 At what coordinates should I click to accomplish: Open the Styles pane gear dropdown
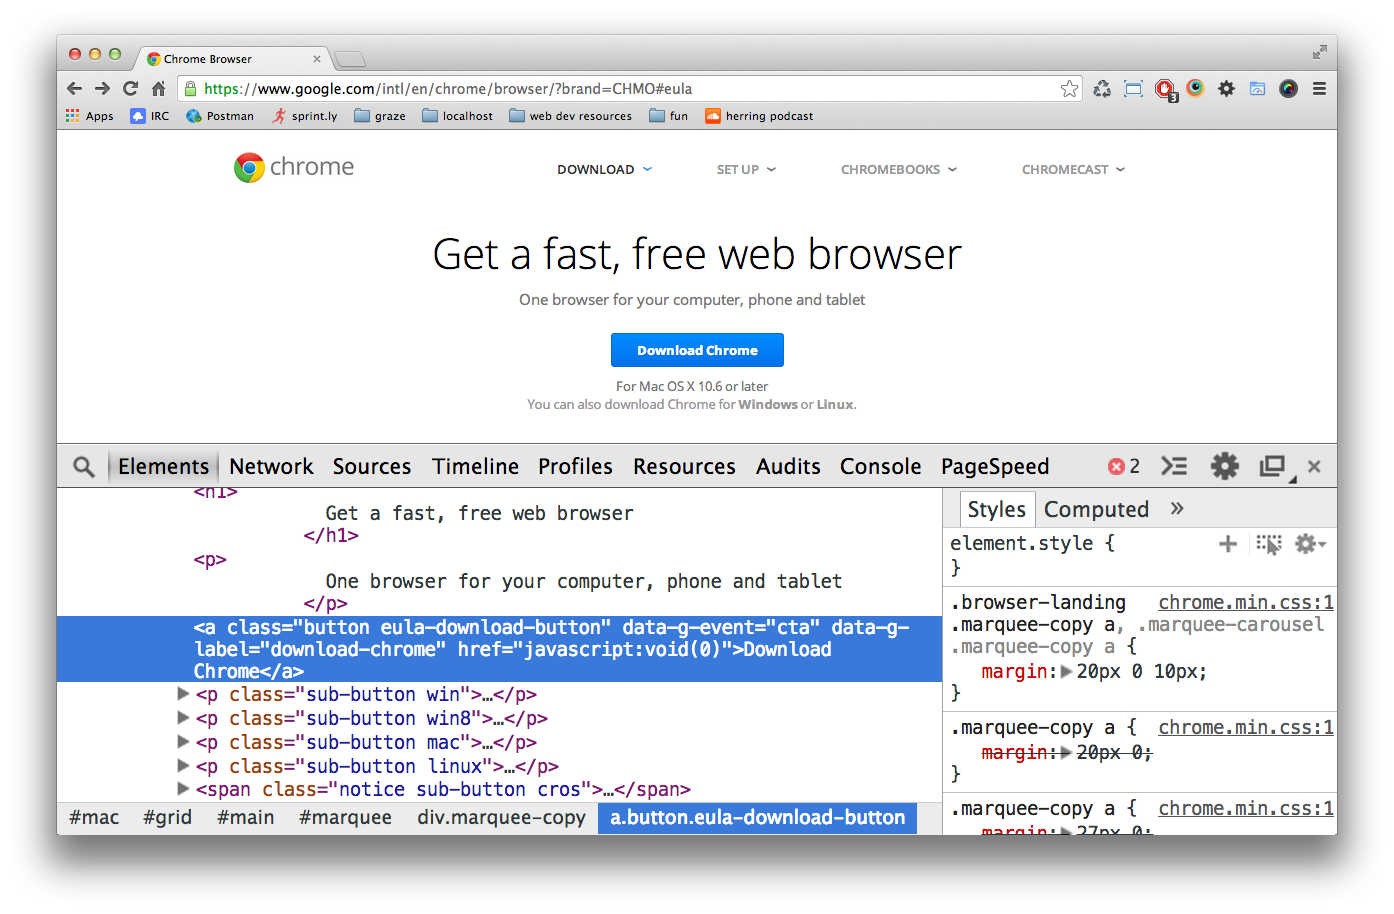(x=1310, y=544)
